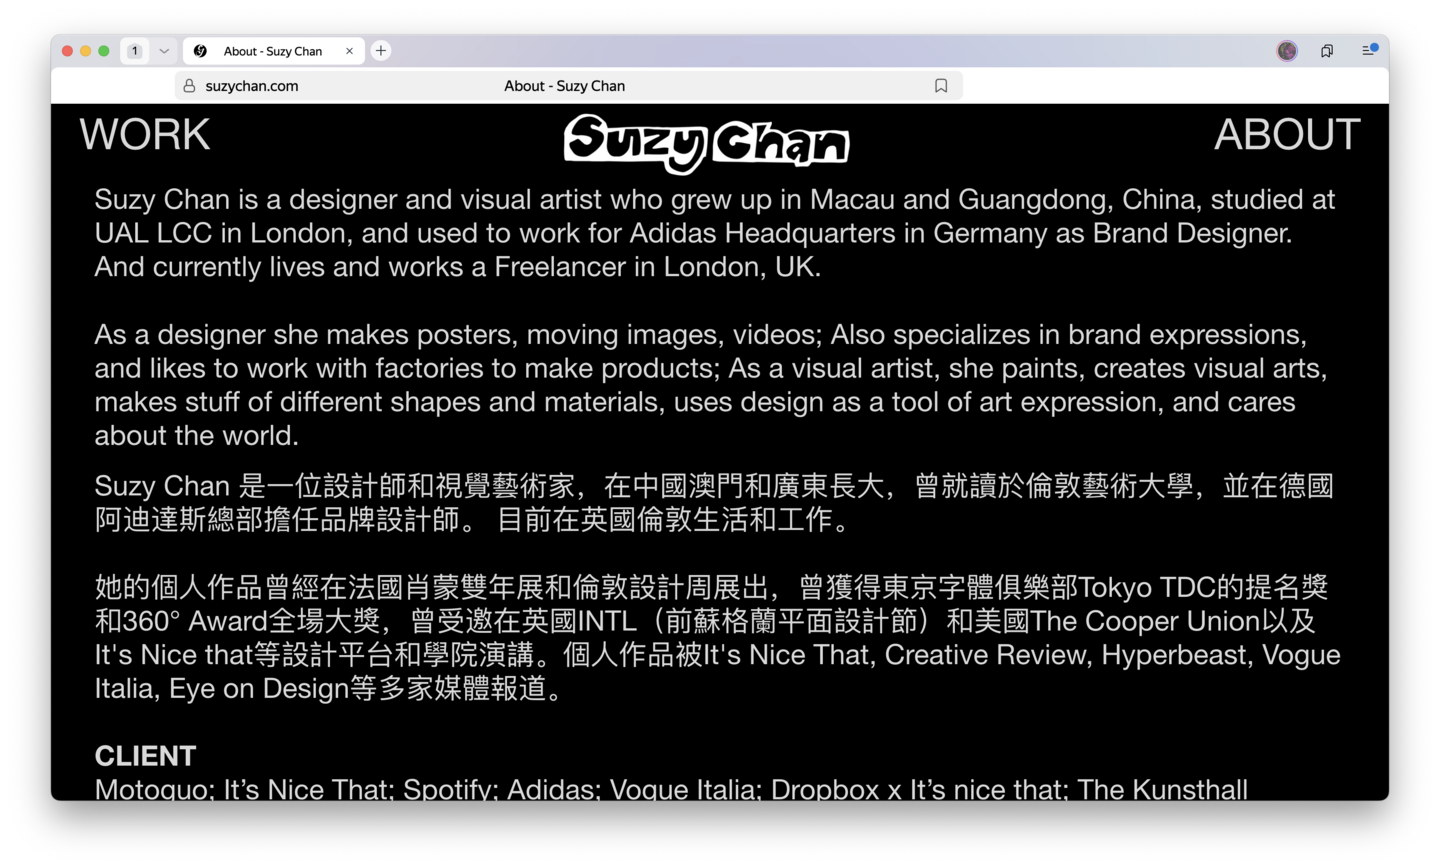Close the About - Suzy Chan tab
Viewport: 1440px width, 868px height.
[x=349, y=51]
